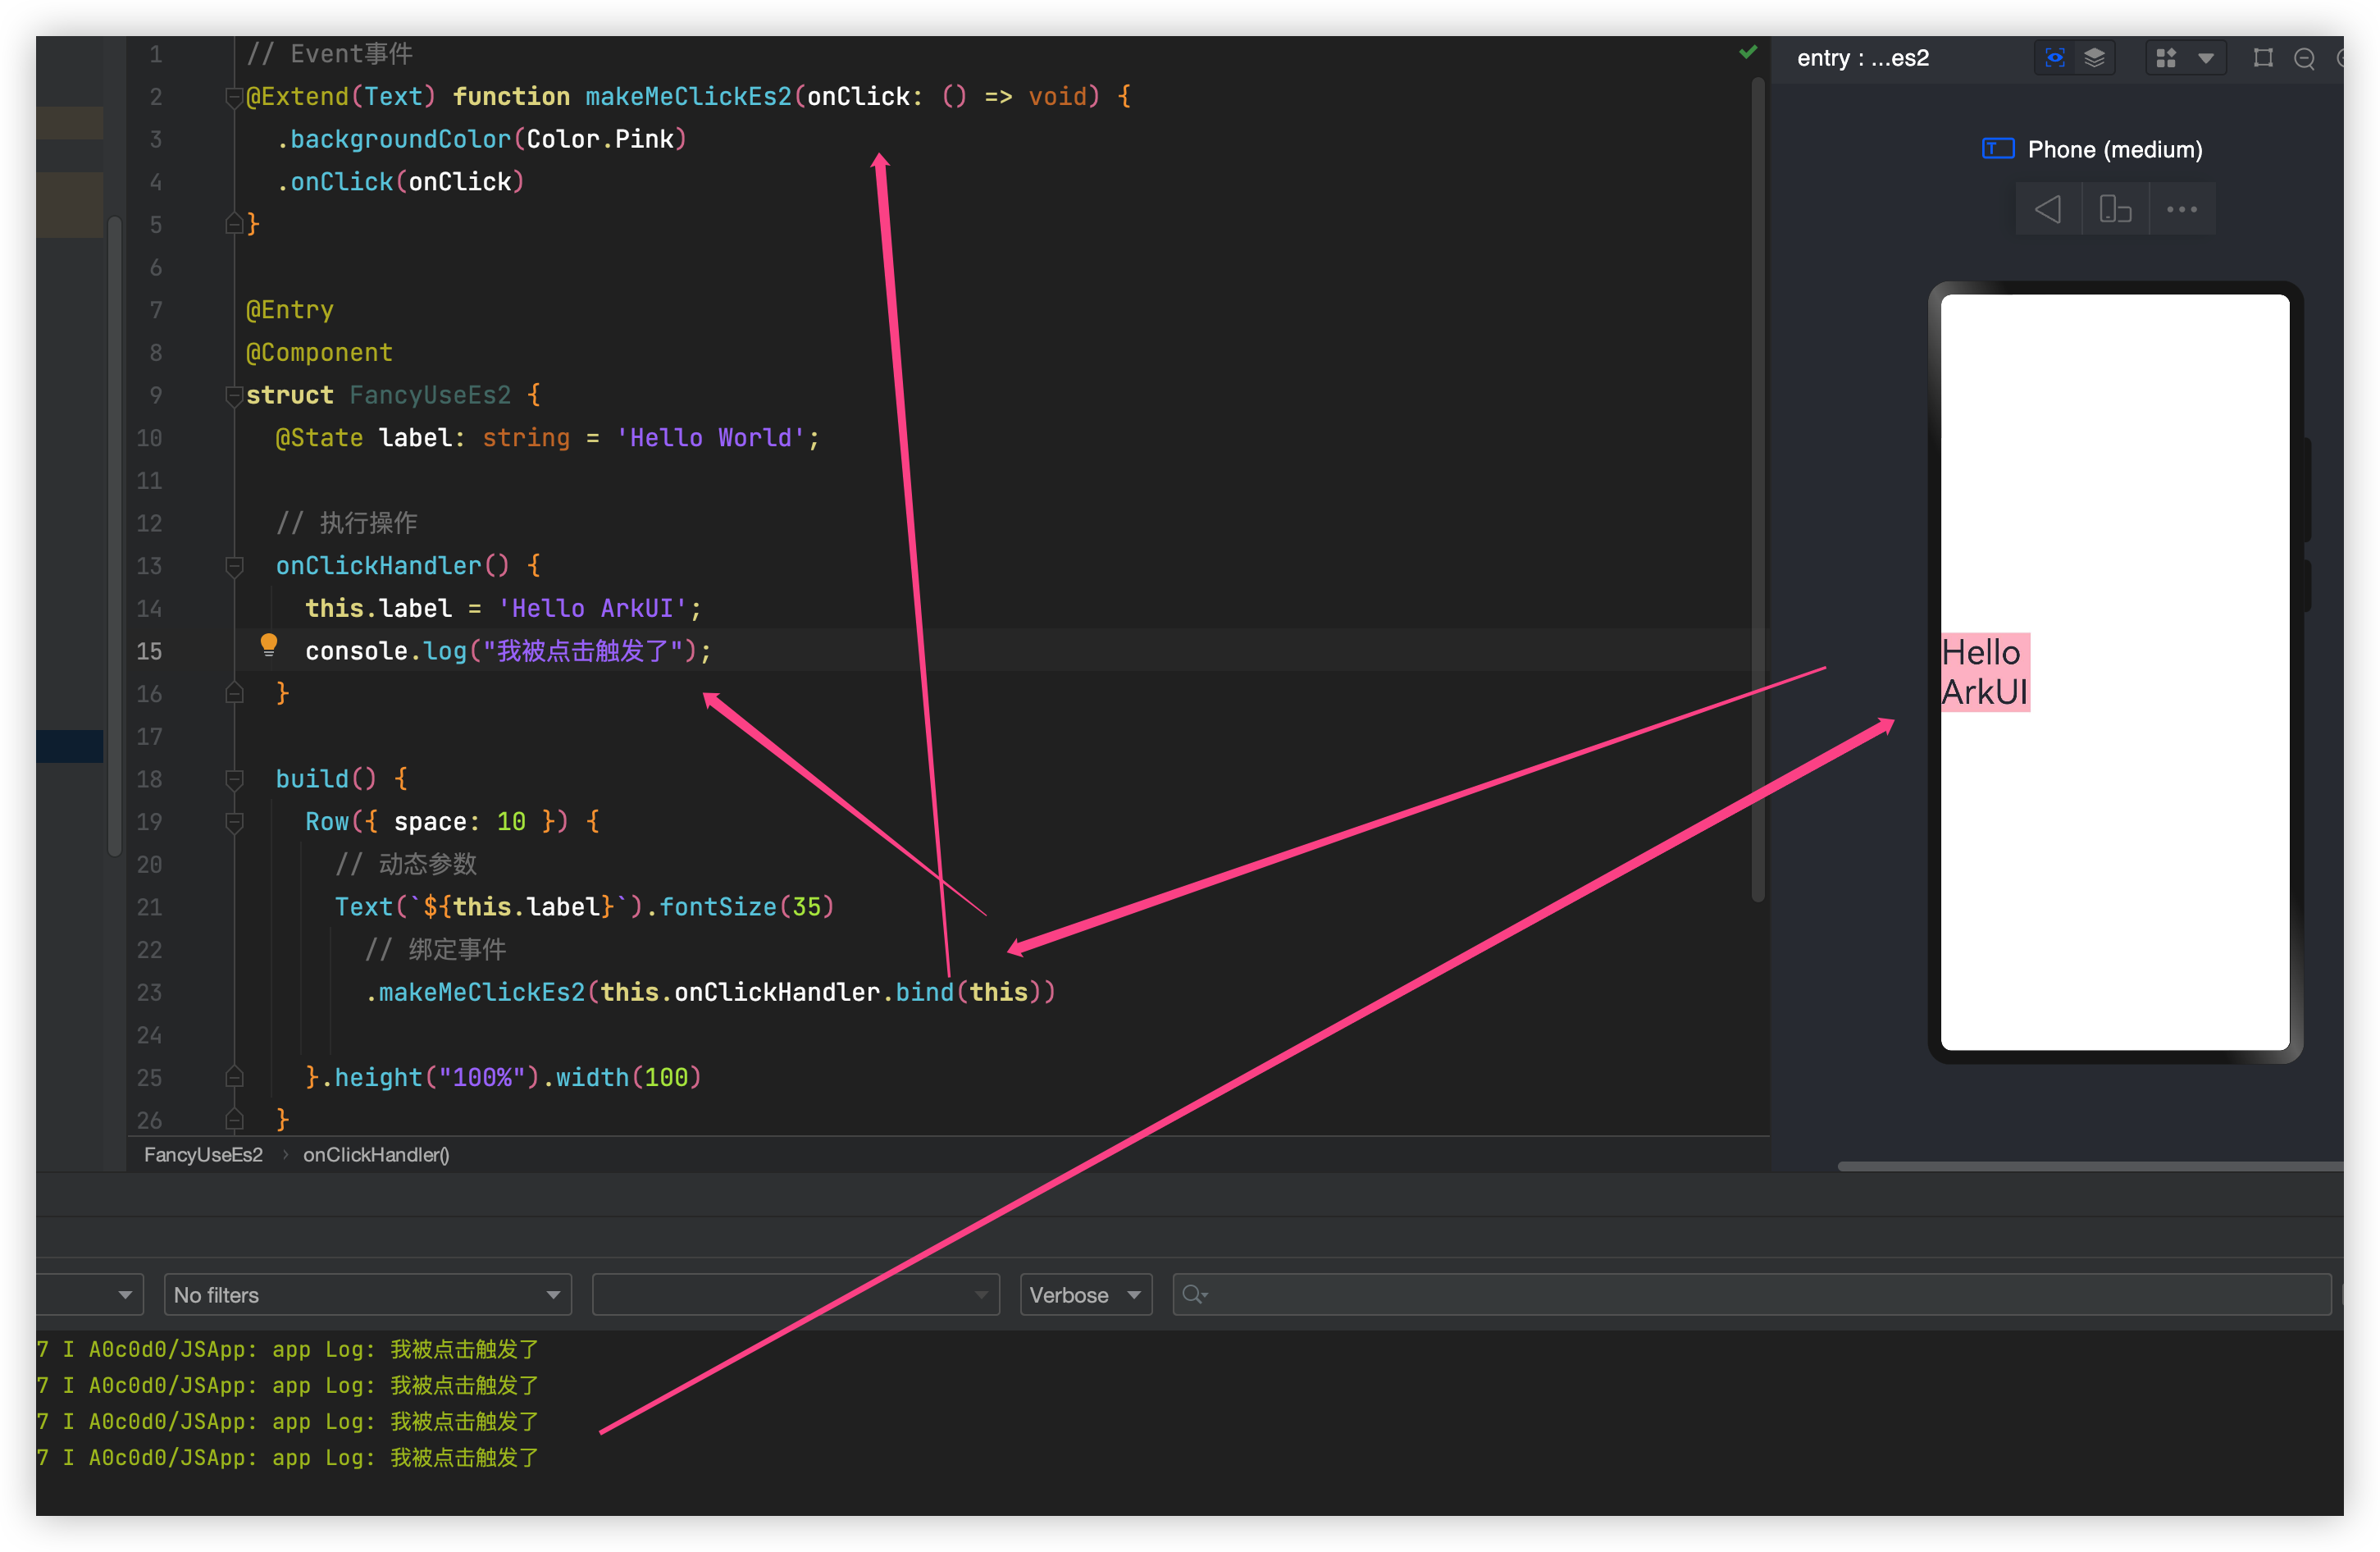Screen dimensions: 2380x1552
Task: Click .backgroundColor on line 3
Action: 393,139
